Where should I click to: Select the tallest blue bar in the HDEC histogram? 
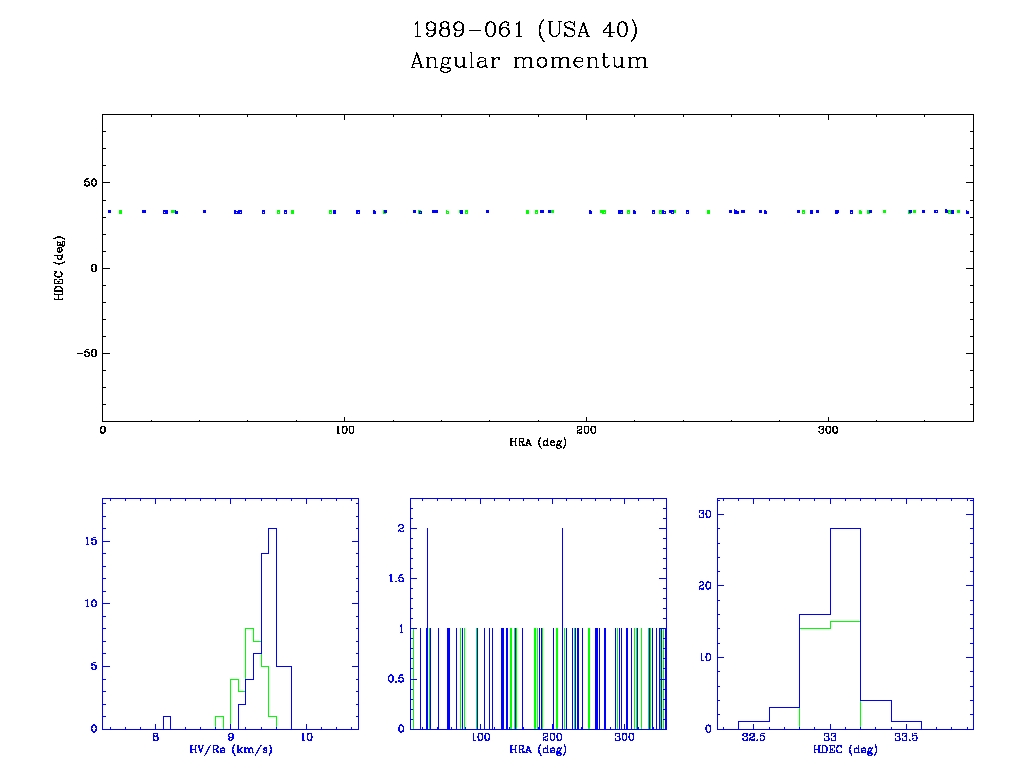pyautogui.click(x=845, y=630)
